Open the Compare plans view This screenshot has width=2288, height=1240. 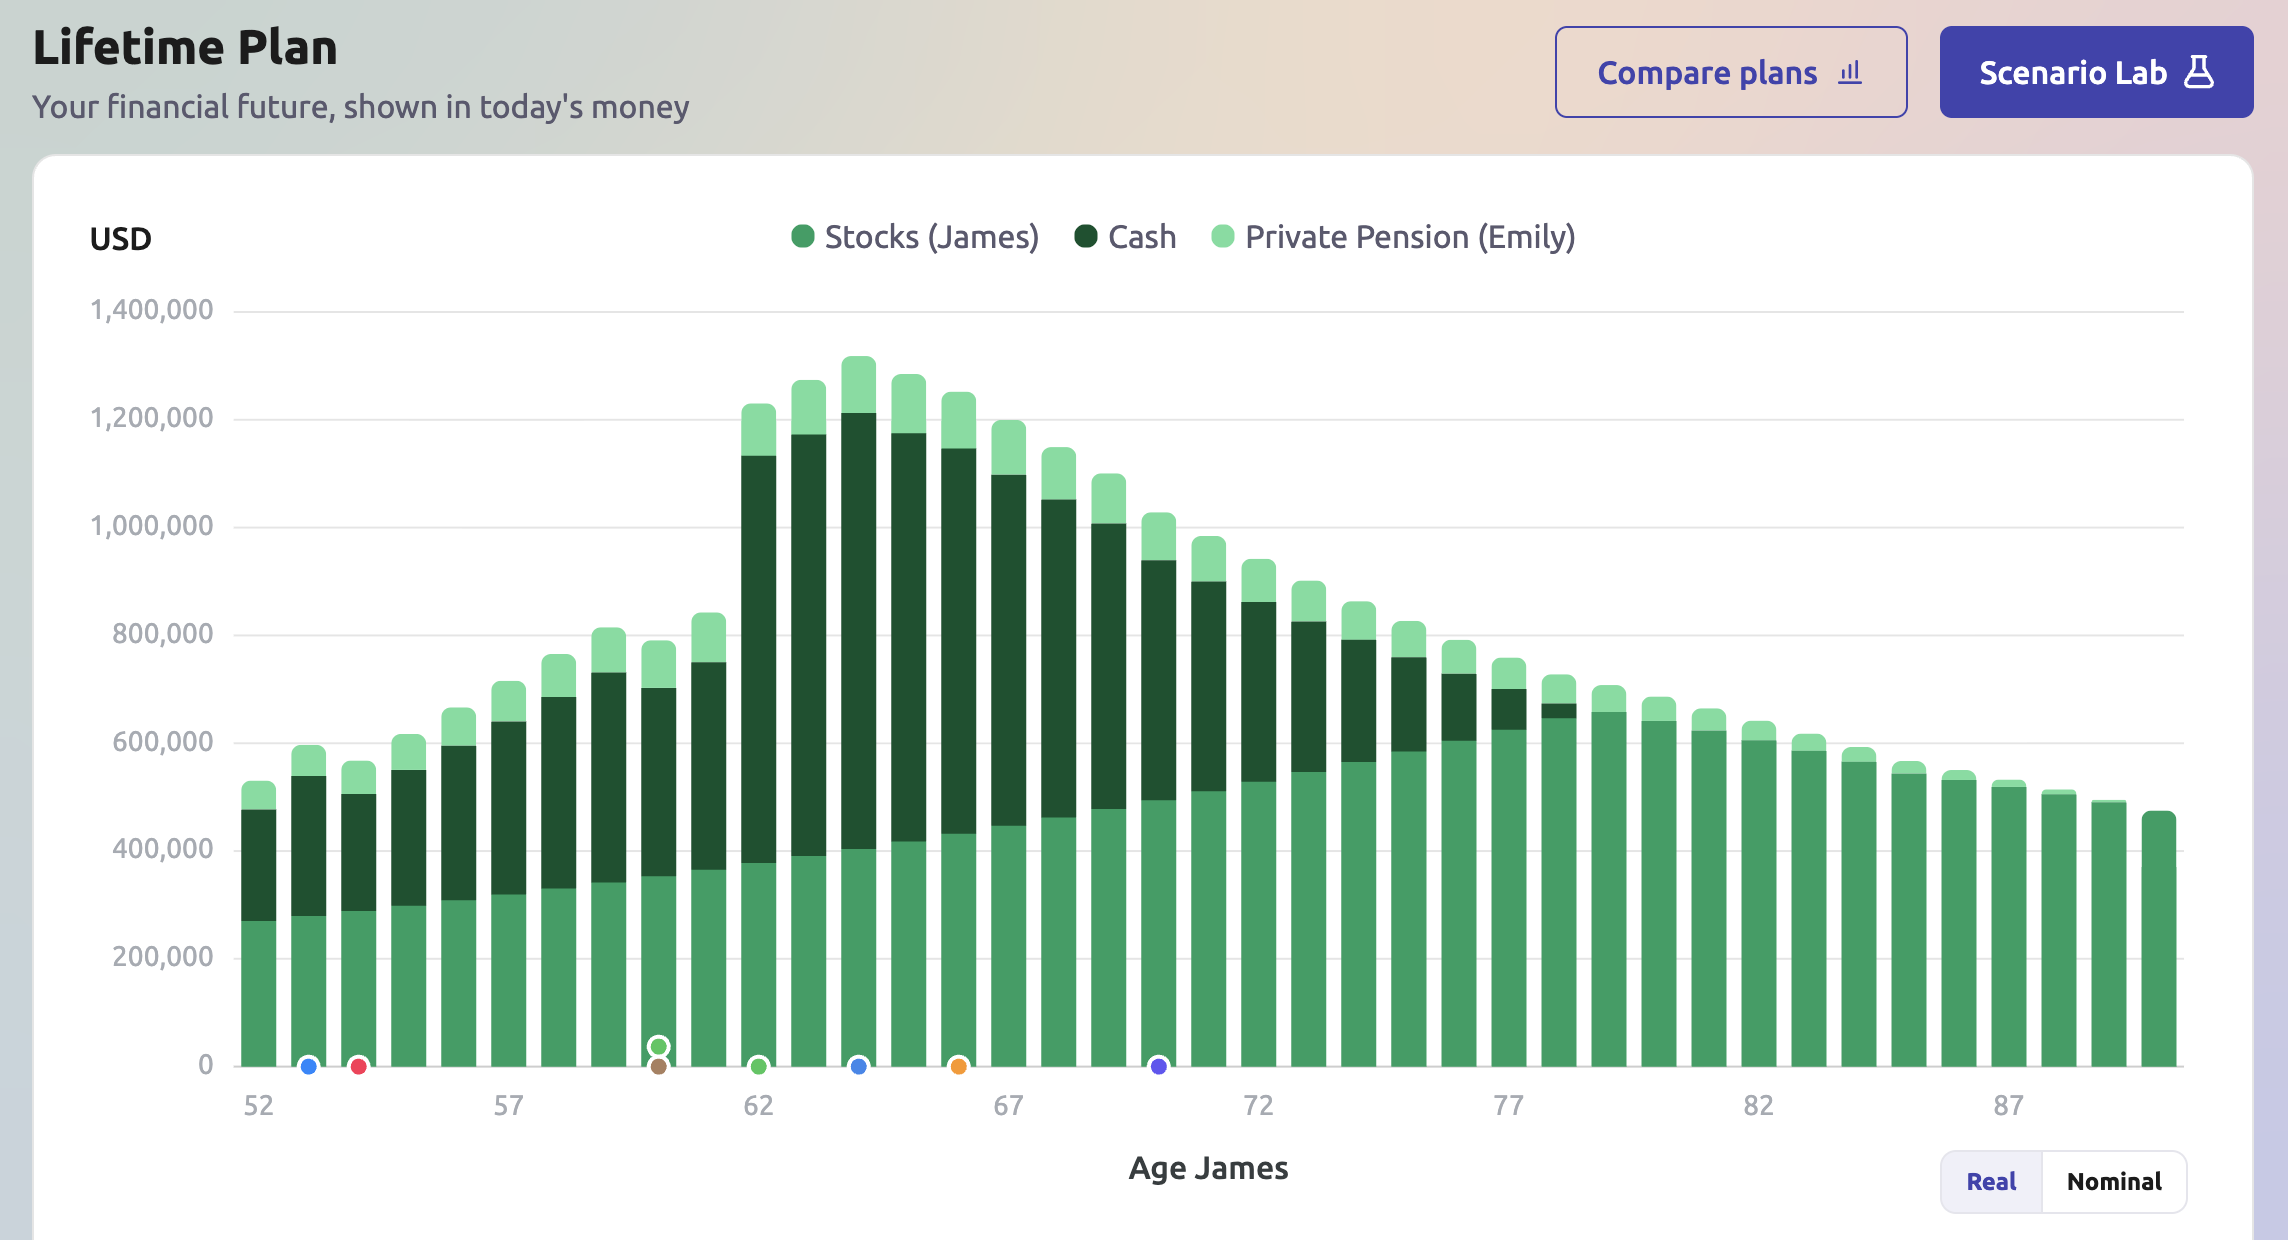1731,72
